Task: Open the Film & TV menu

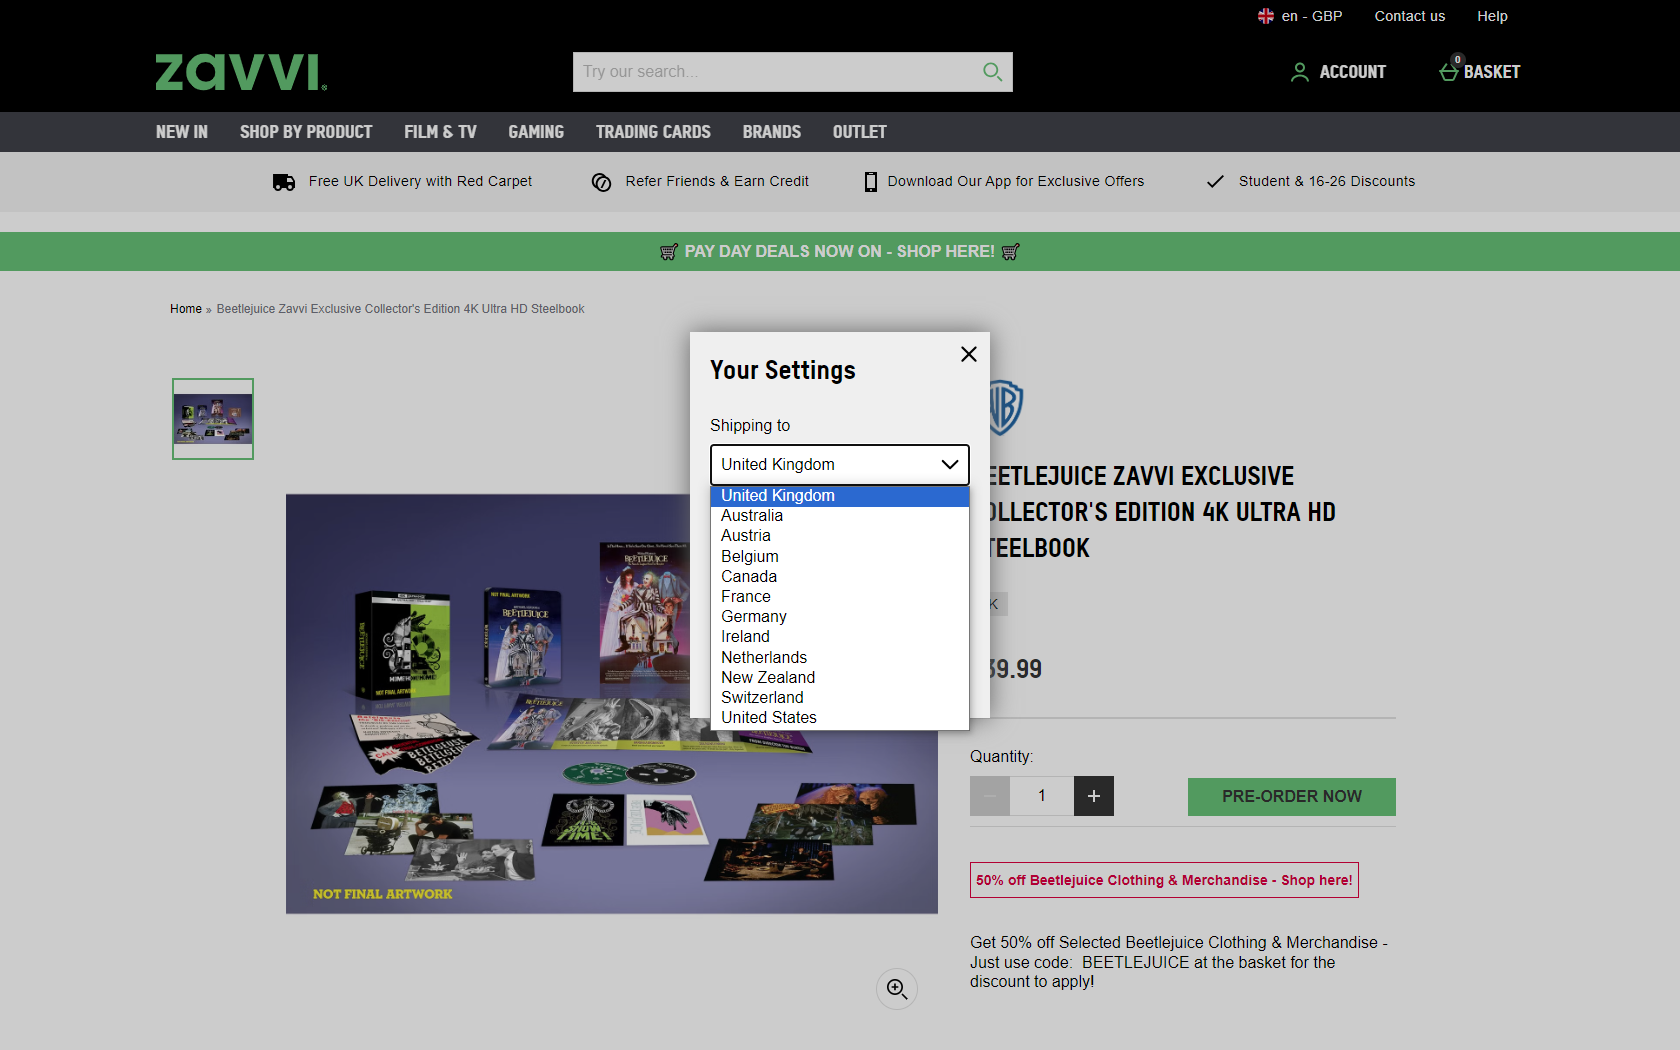Action: click(440, 132)
